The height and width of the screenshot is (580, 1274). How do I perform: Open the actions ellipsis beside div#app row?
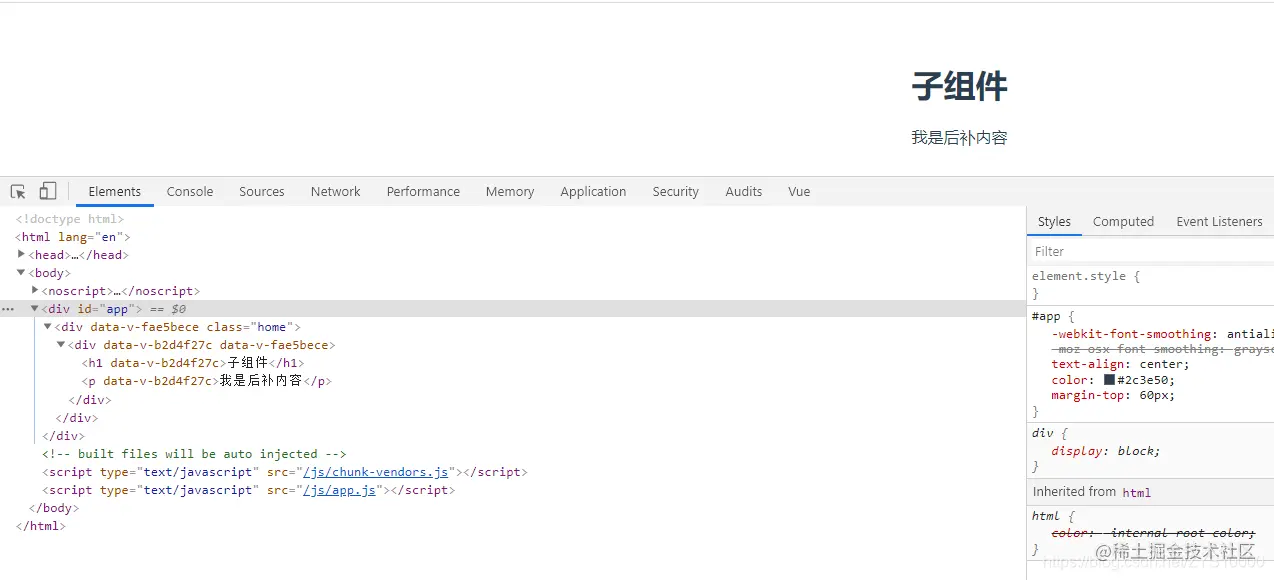8,309
